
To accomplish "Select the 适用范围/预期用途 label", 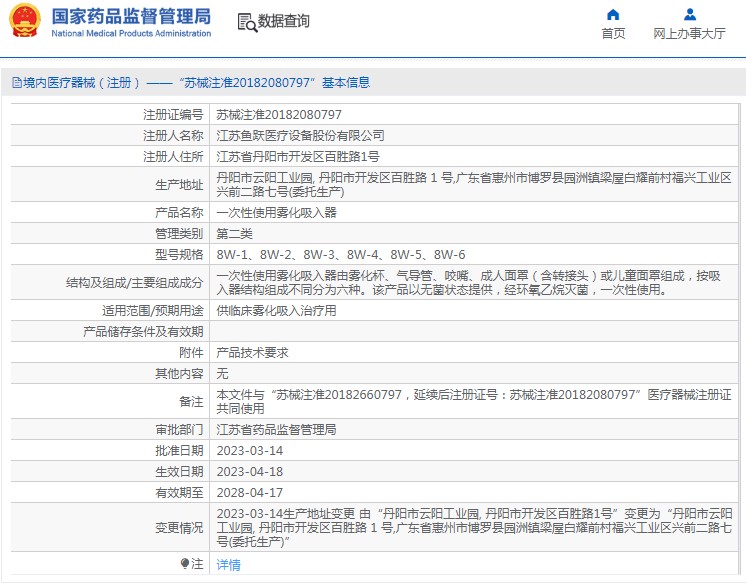I will tap(152, 311).
